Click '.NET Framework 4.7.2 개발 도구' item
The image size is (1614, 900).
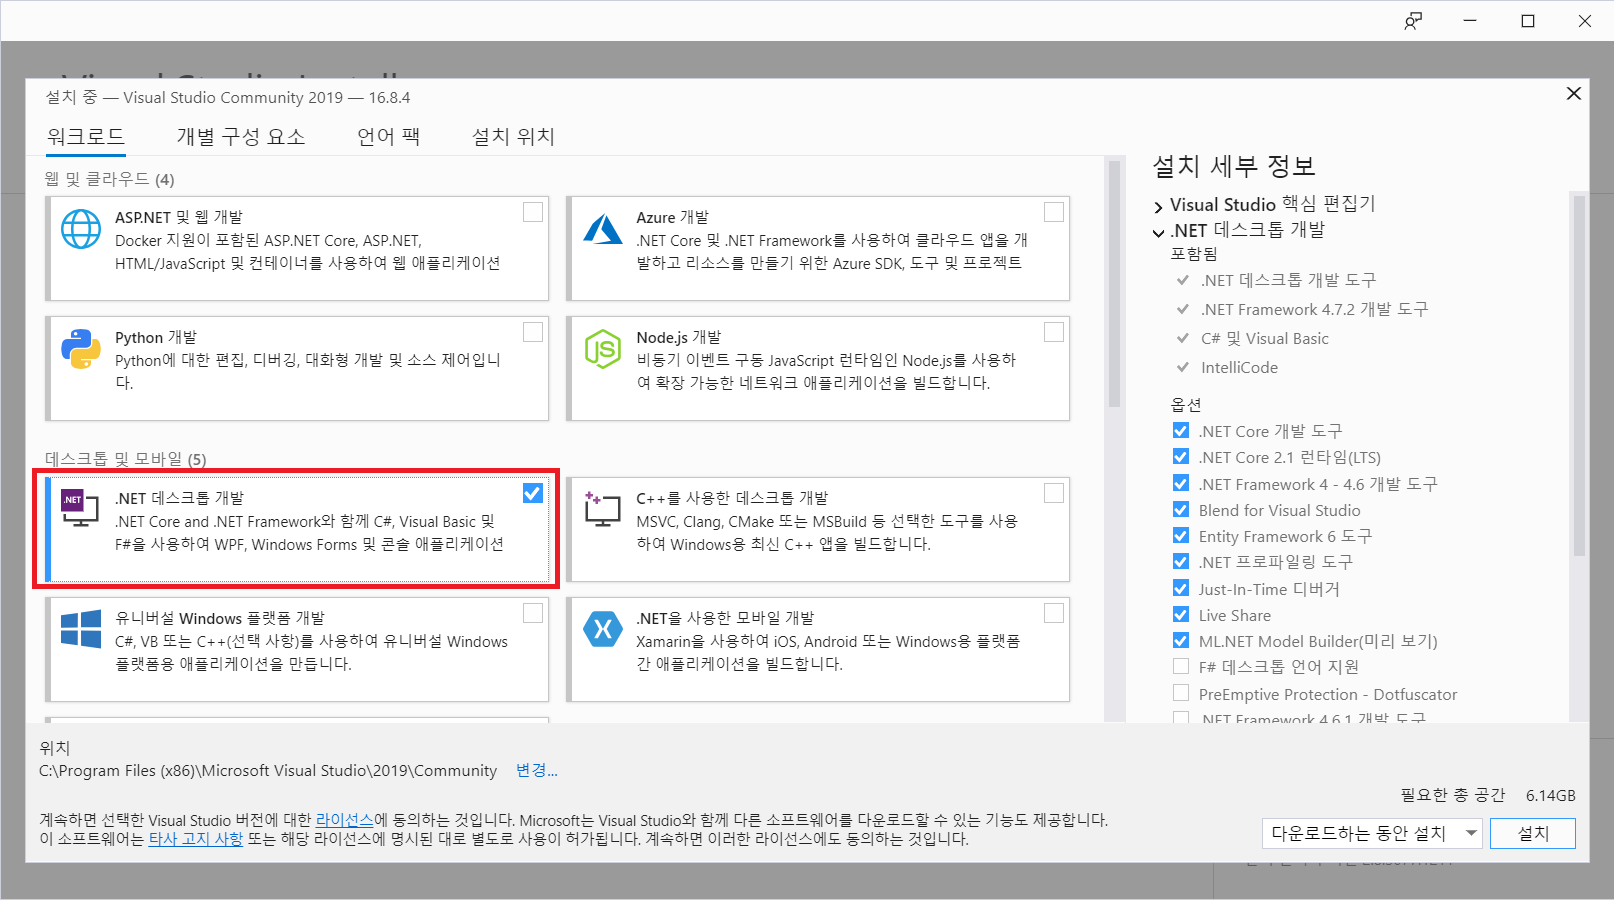1314,309
